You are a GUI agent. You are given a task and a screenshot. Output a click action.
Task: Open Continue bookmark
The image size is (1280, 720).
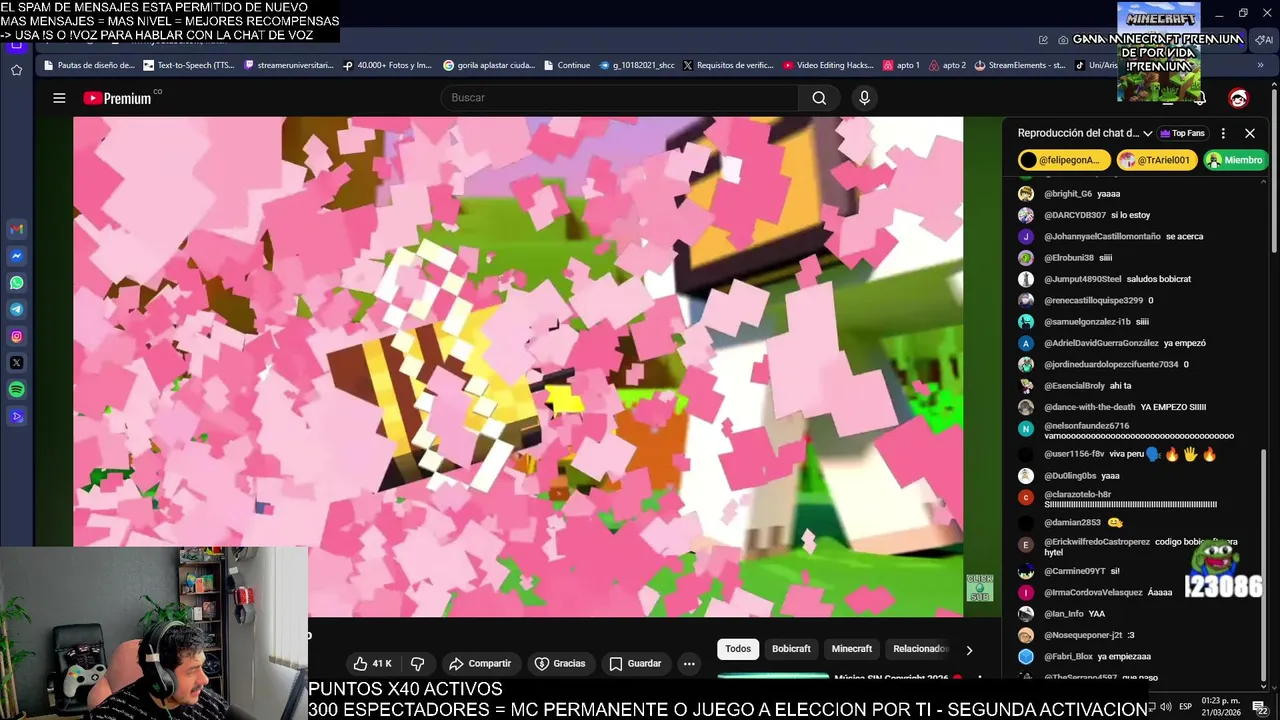tap(567, 65)
